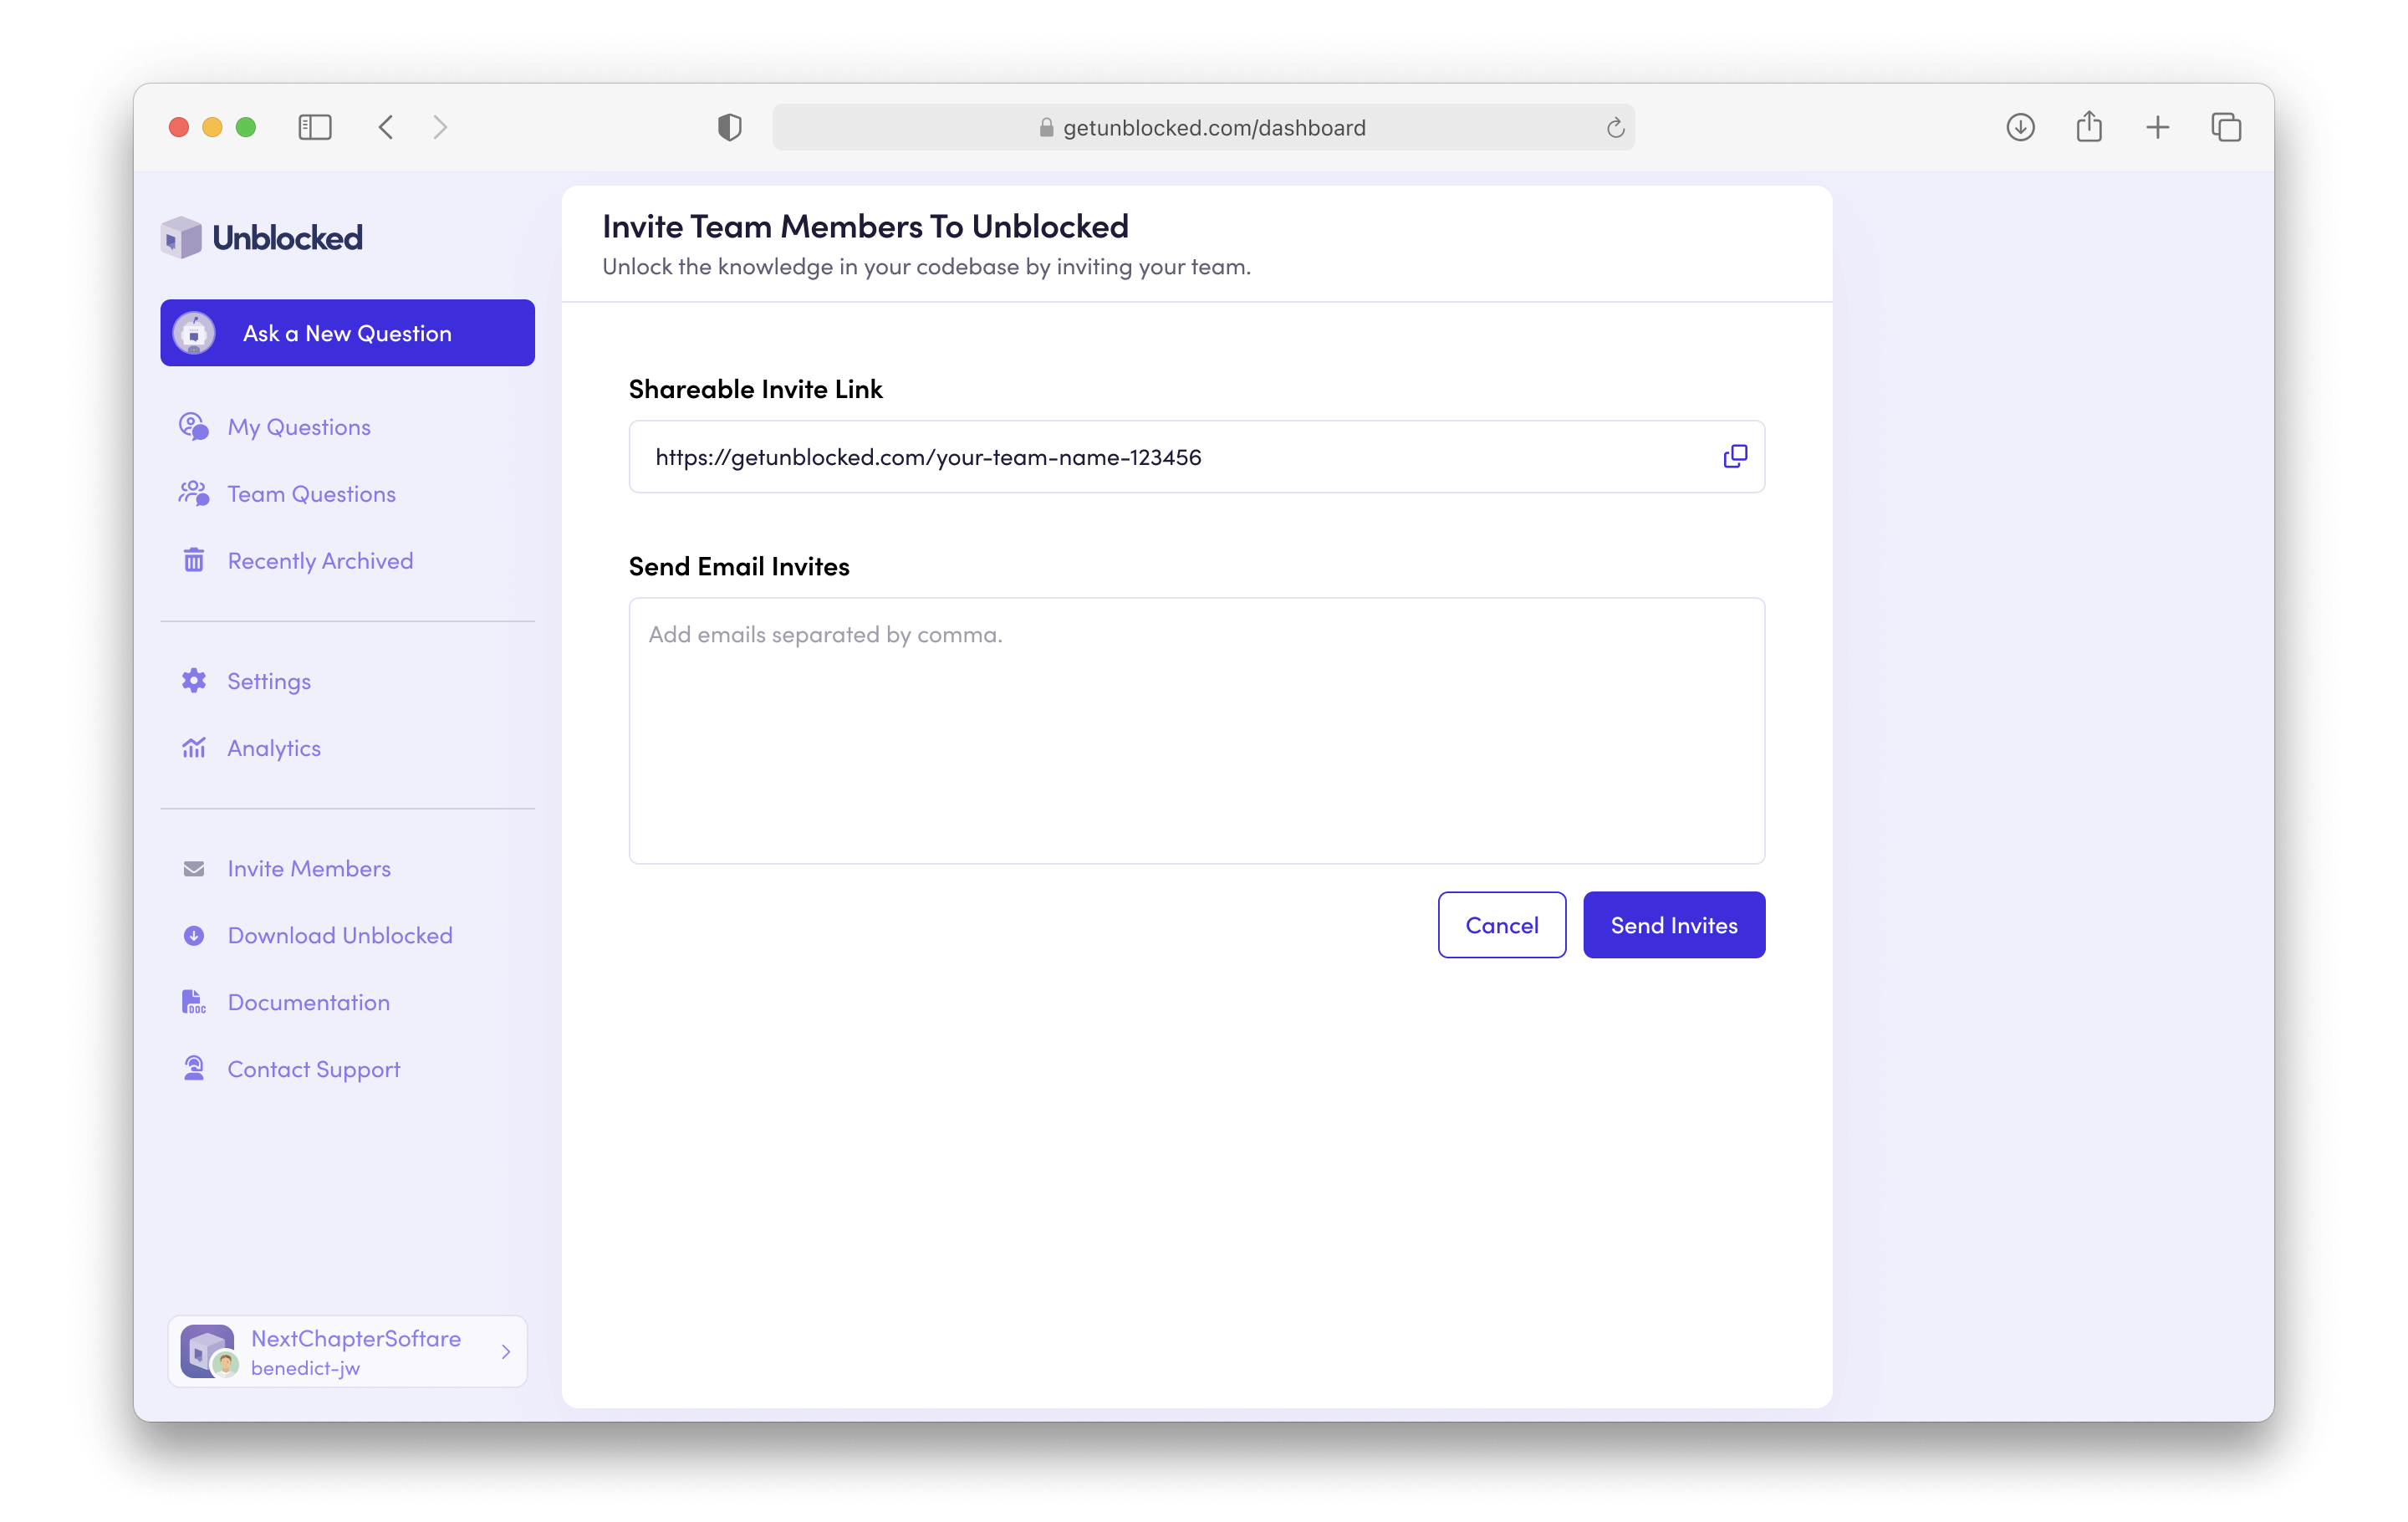Go to Team Questions

point(311,494)
